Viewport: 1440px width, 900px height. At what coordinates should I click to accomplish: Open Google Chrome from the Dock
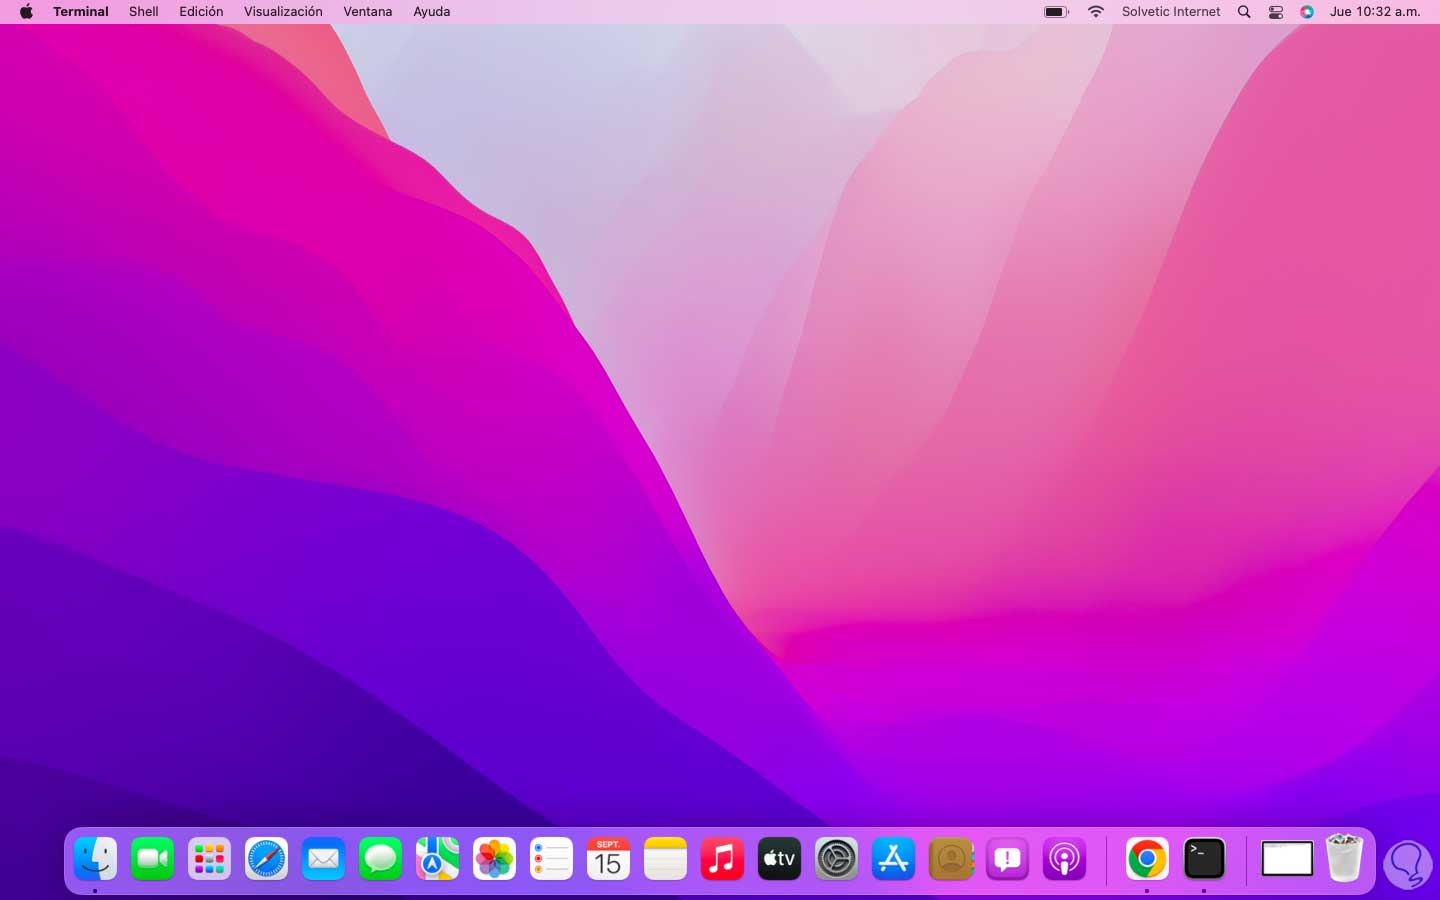point(1147,859)
